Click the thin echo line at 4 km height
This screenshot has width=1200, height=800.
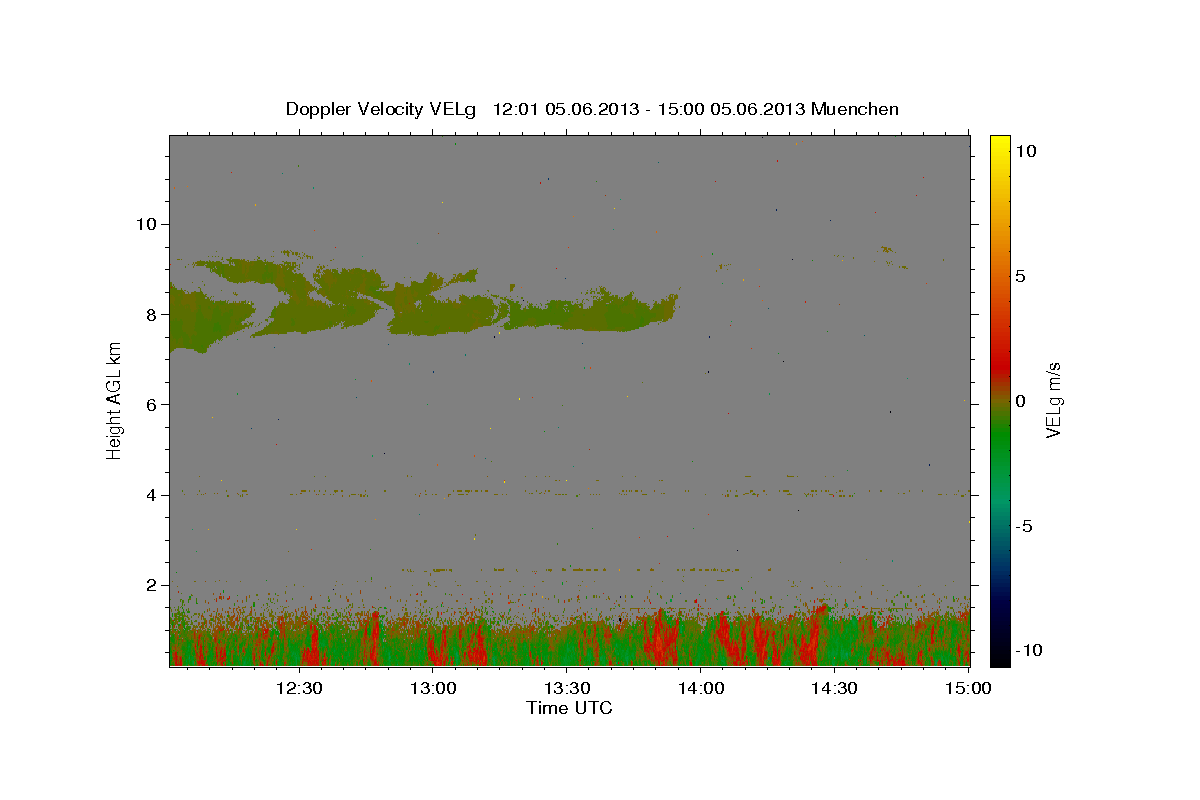click(570, 492)
